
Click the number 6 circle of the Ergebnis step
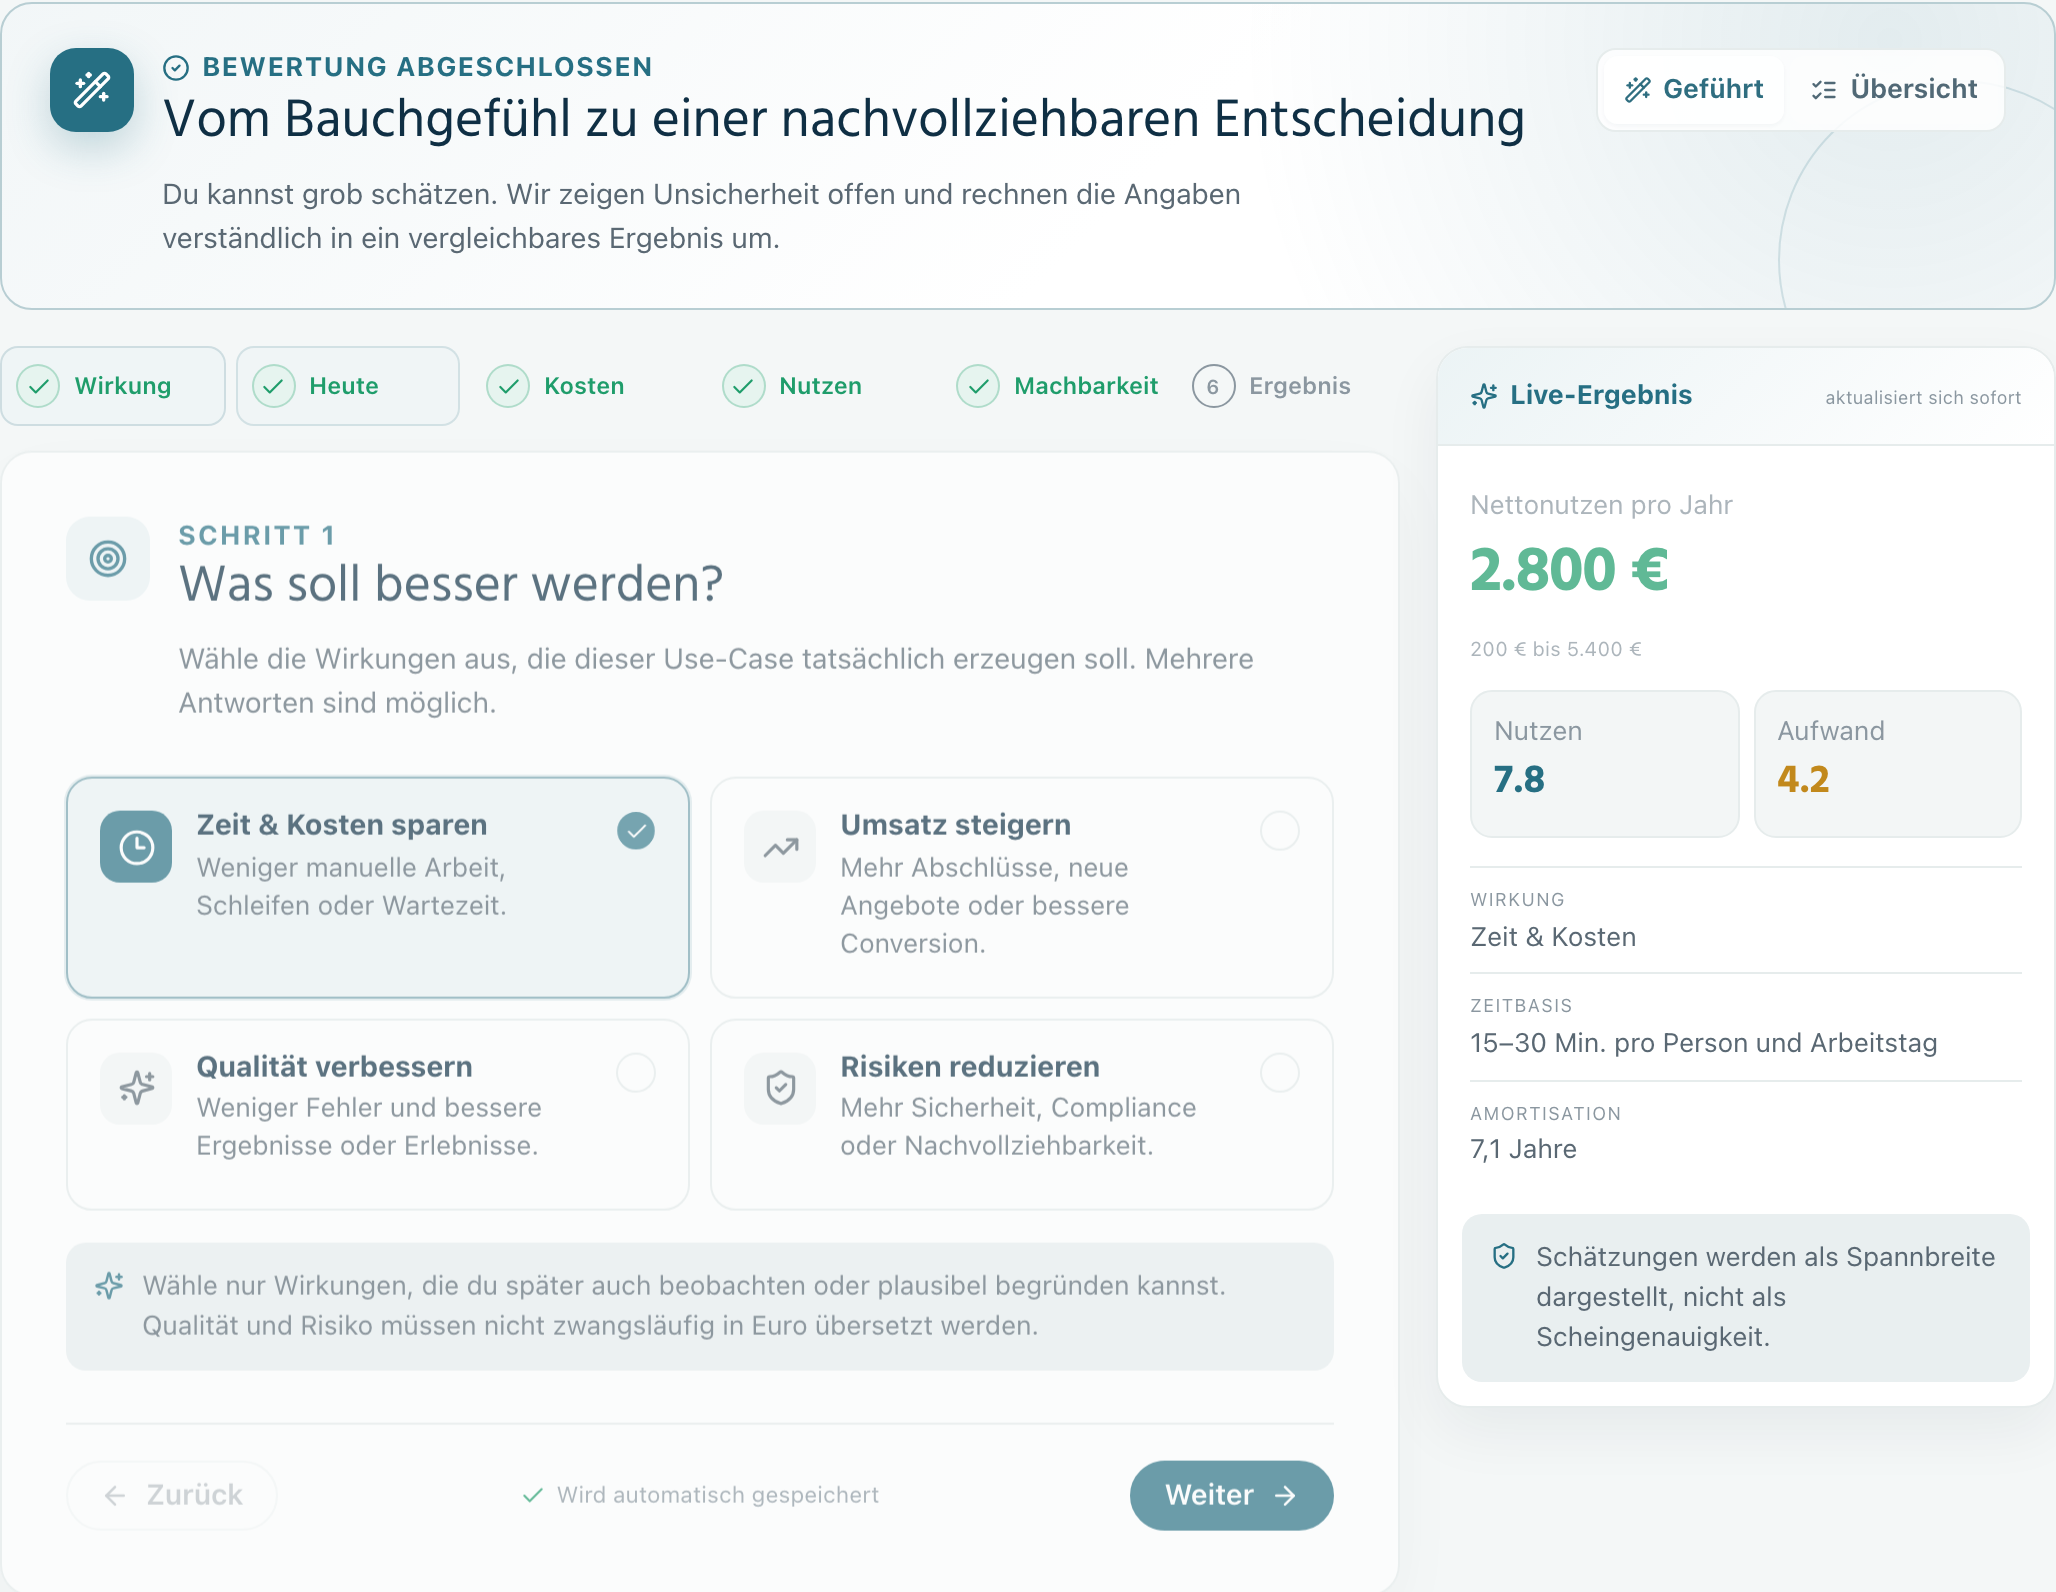[x=1213, y=386]
